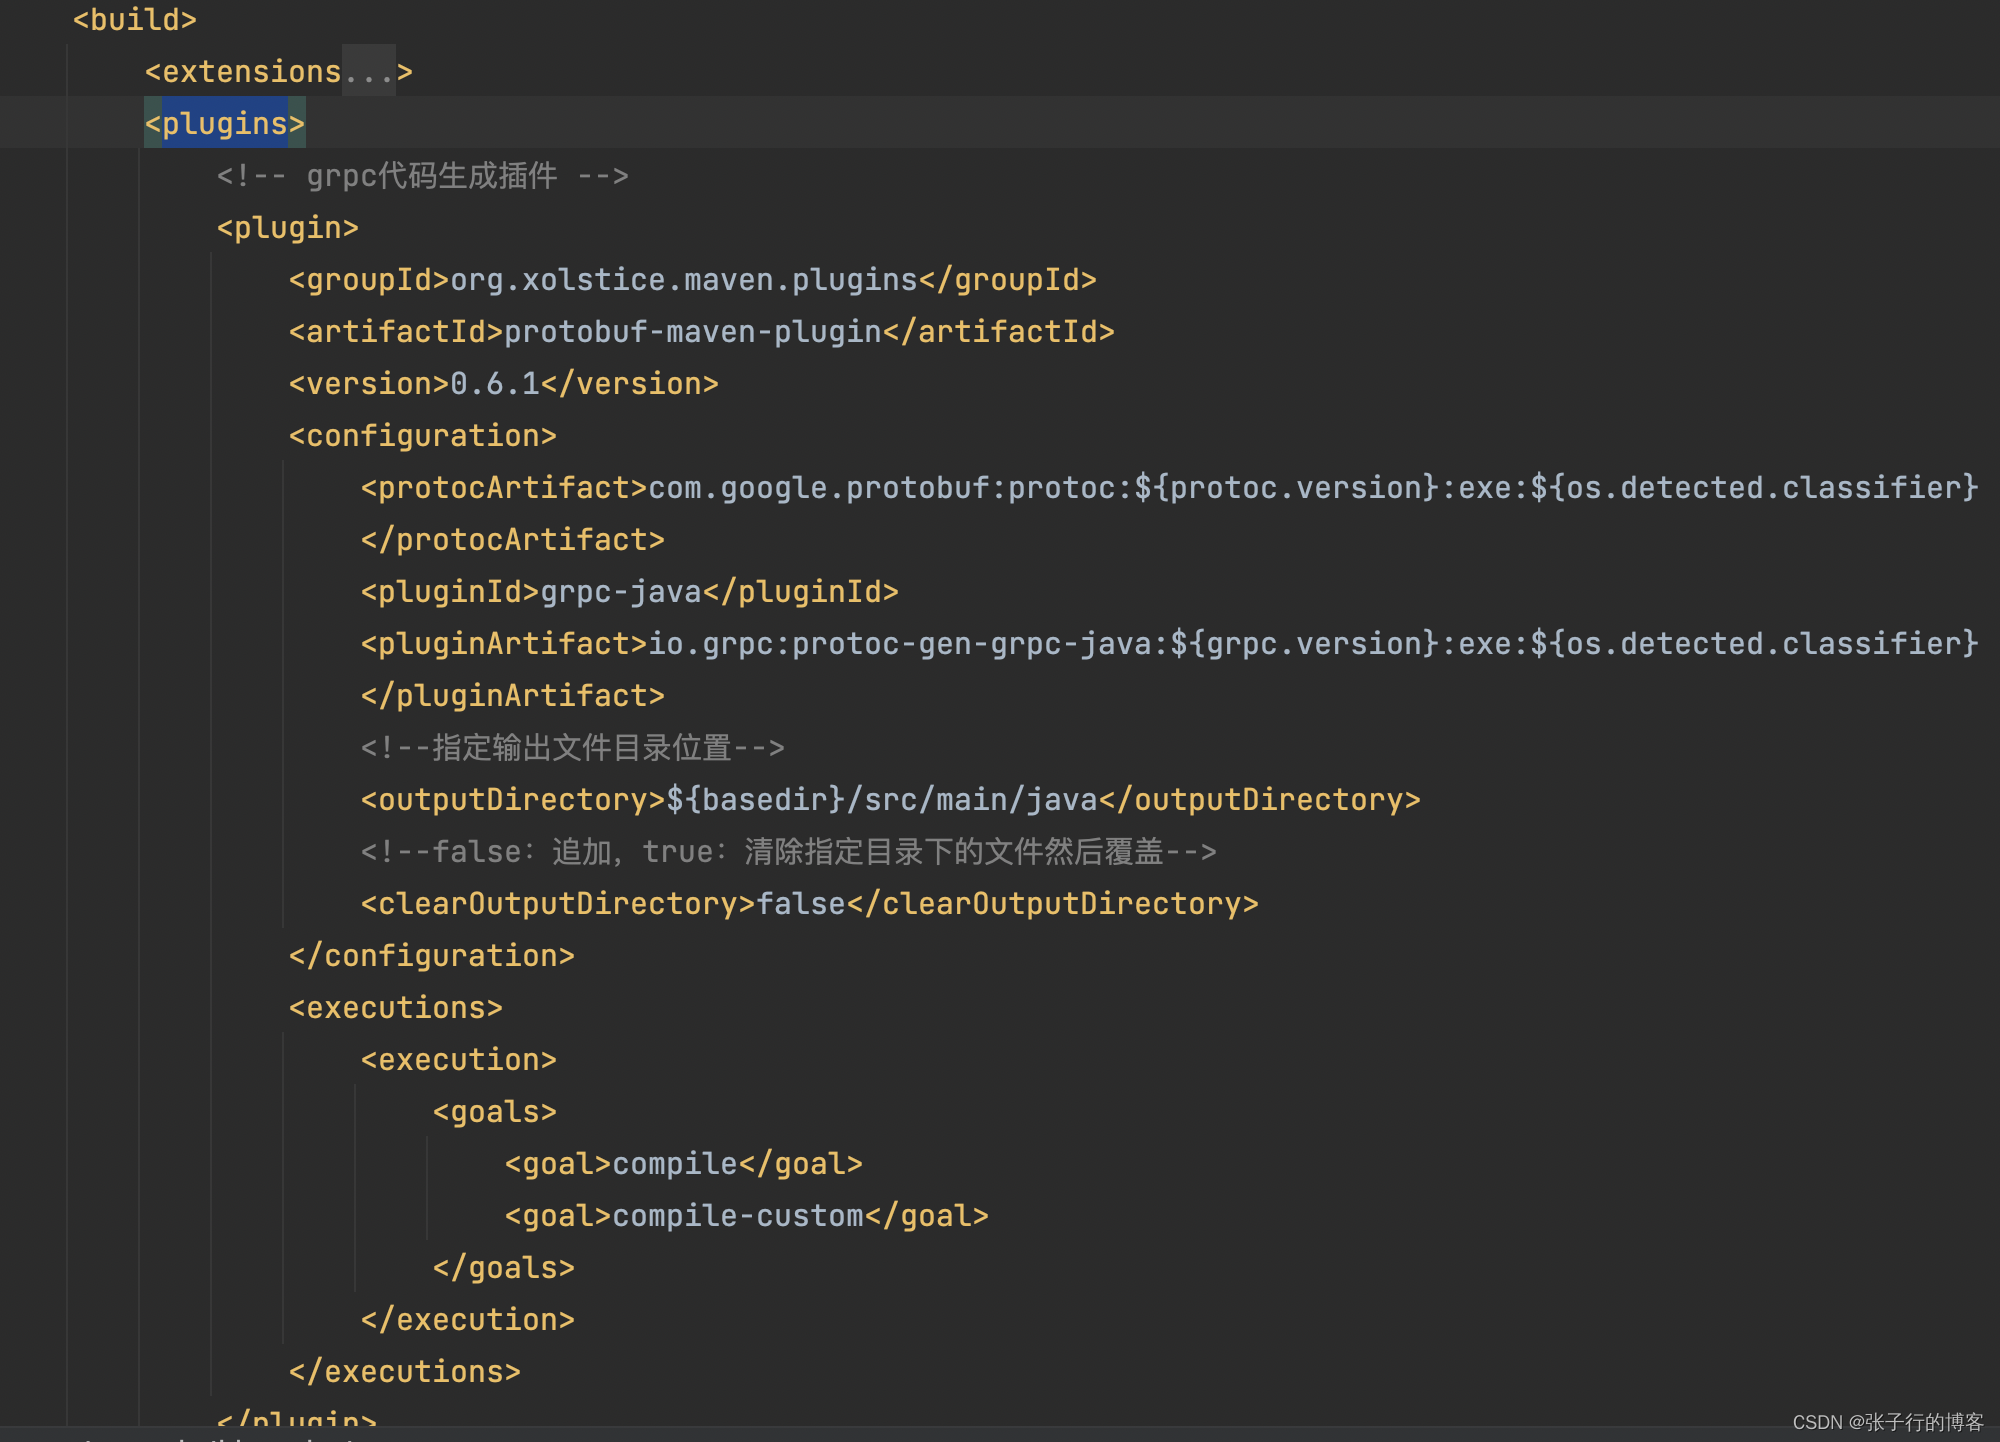Click pluginId grpc-java line

coord(630,592)
